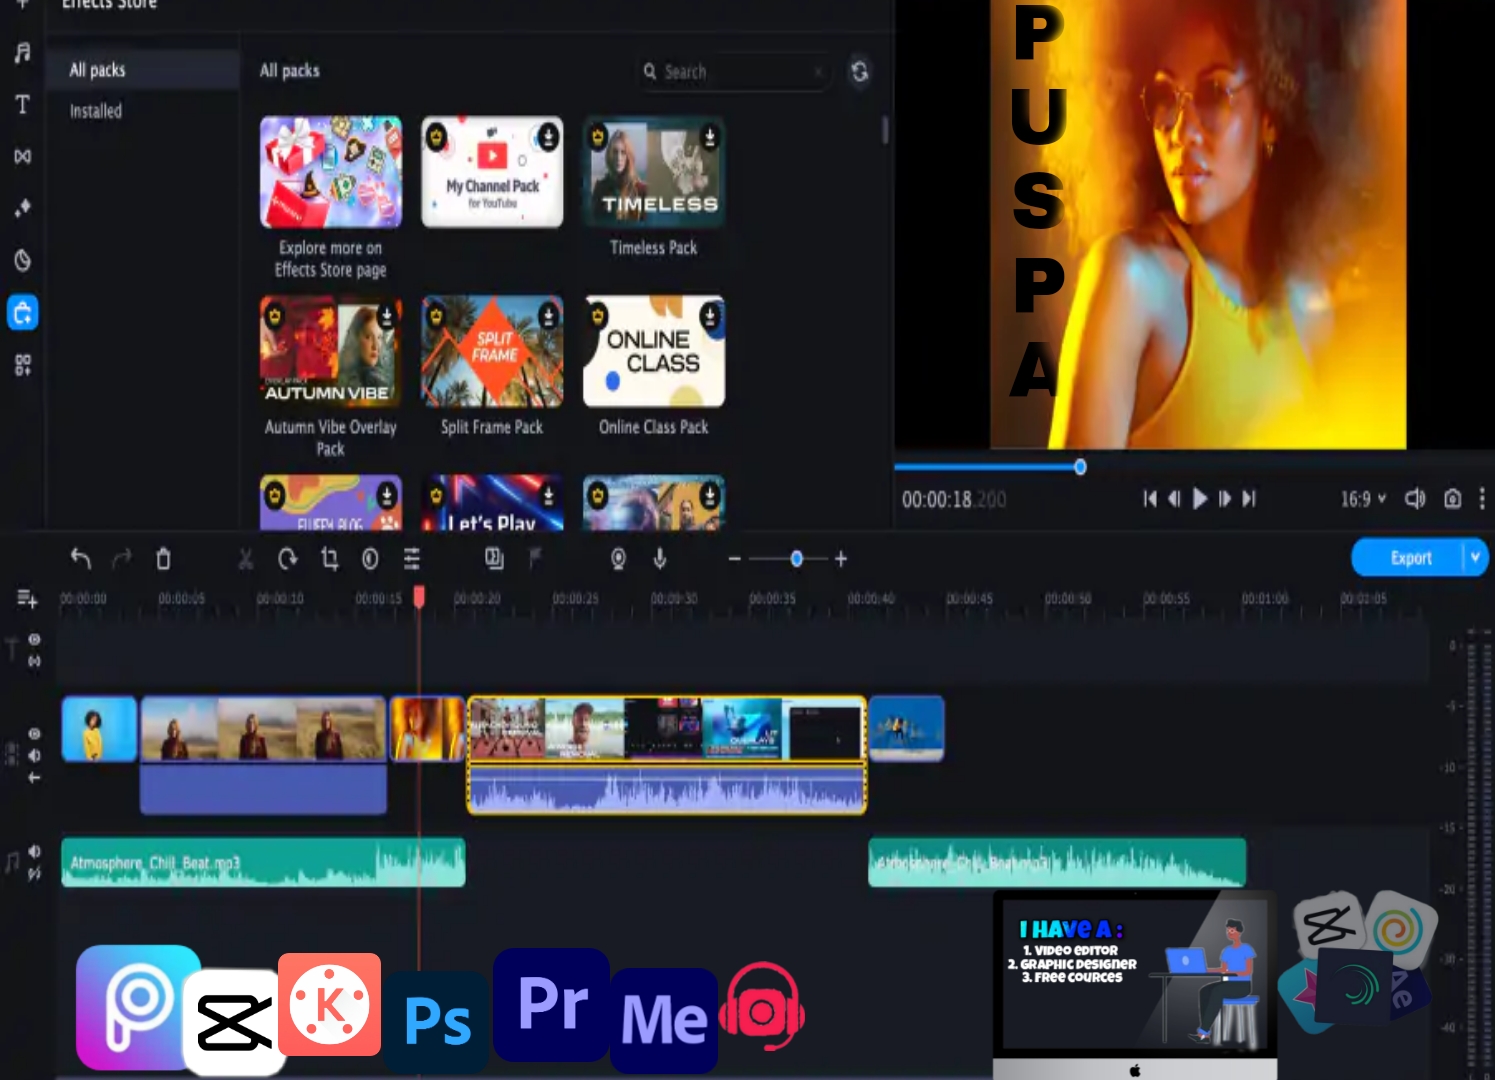Start audio recording with microphone icon
1495x1080 pixels.
[660, 559]
